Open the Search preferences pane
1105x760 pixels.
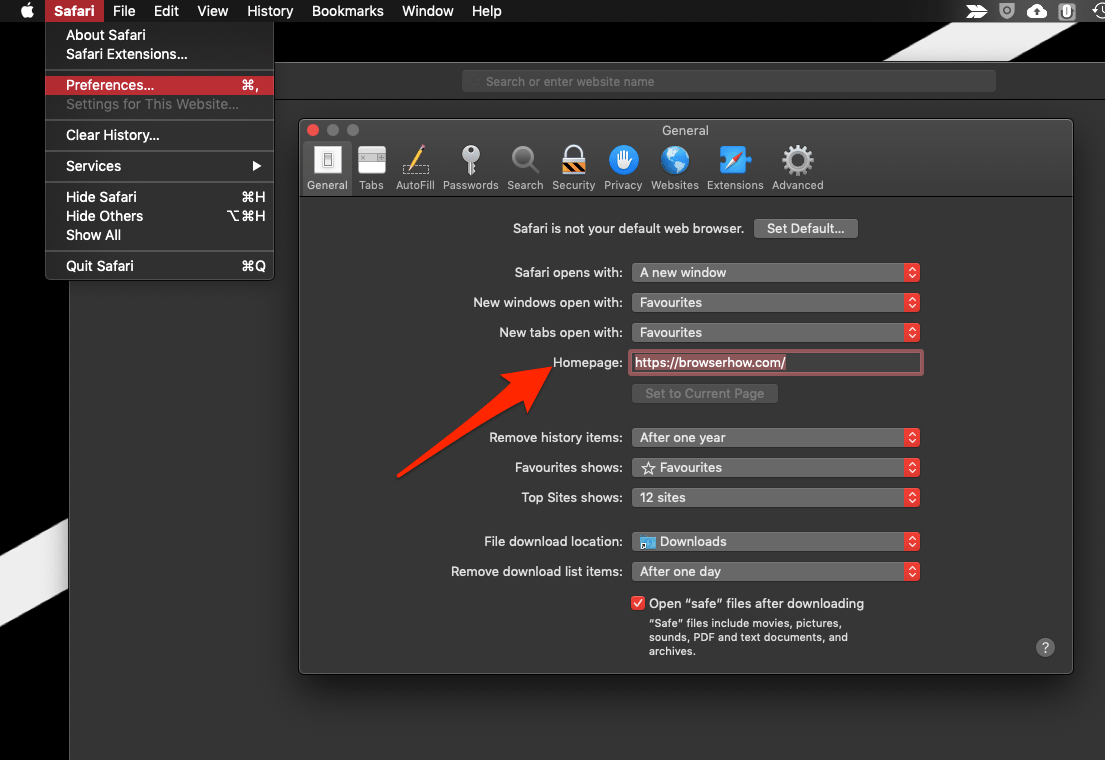(x=525, y=168)
